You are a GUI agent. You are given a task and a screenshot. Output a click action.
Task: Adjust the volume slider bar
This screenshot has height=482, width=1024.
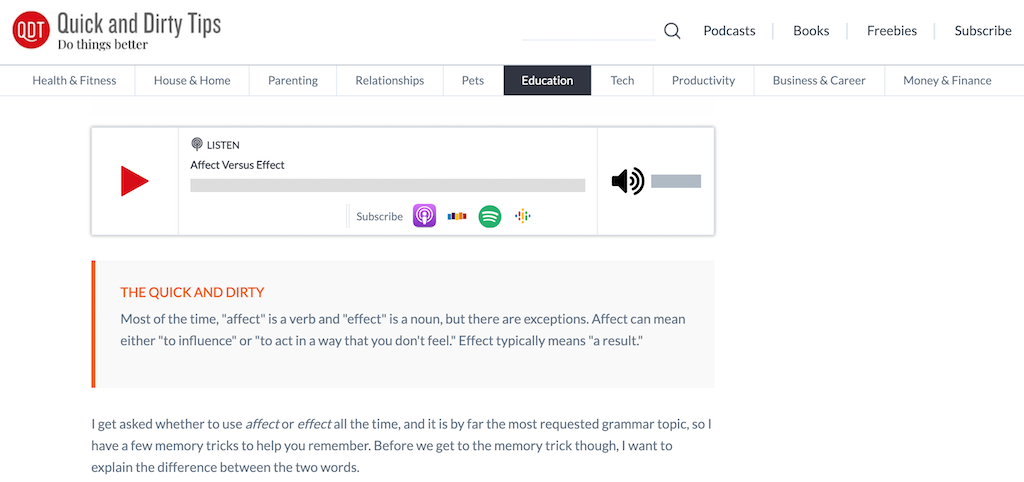(676, 181)
